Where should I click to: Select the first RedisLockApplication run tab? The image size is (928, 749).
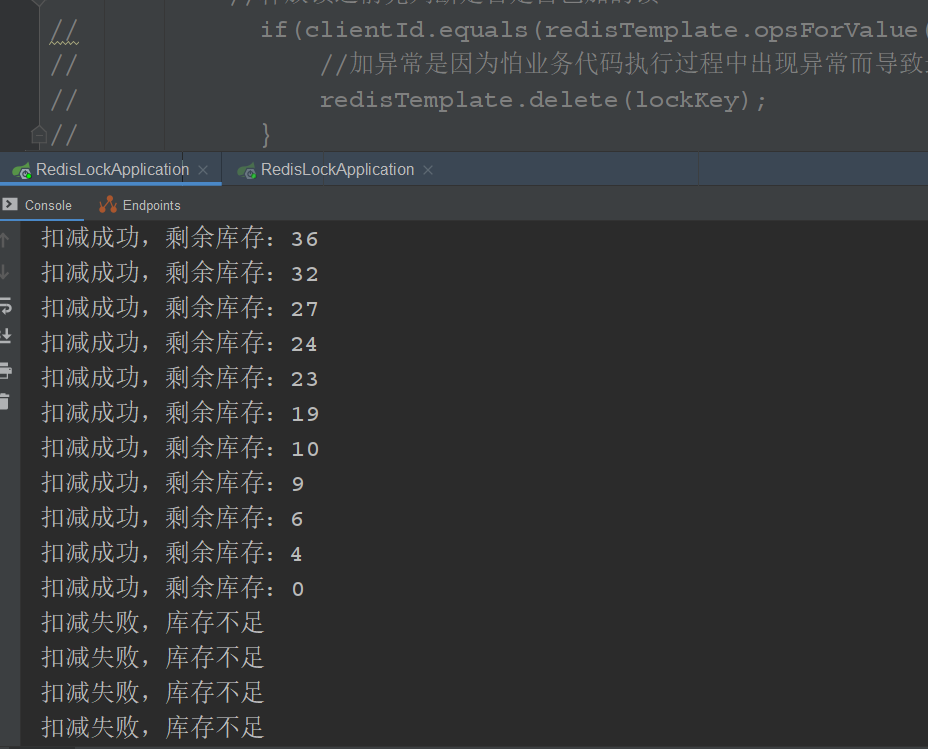click(111, 170)
